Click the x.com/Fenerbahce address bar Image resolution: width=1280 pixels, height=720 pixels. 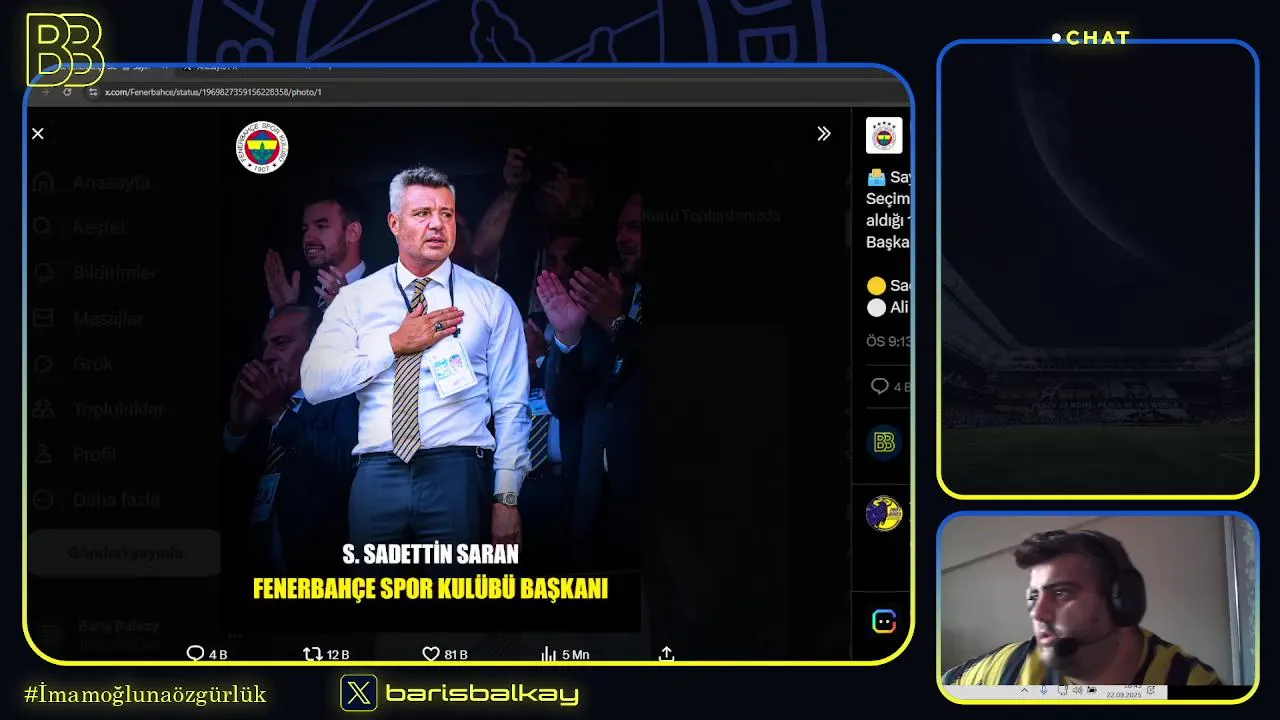(213, 92)
